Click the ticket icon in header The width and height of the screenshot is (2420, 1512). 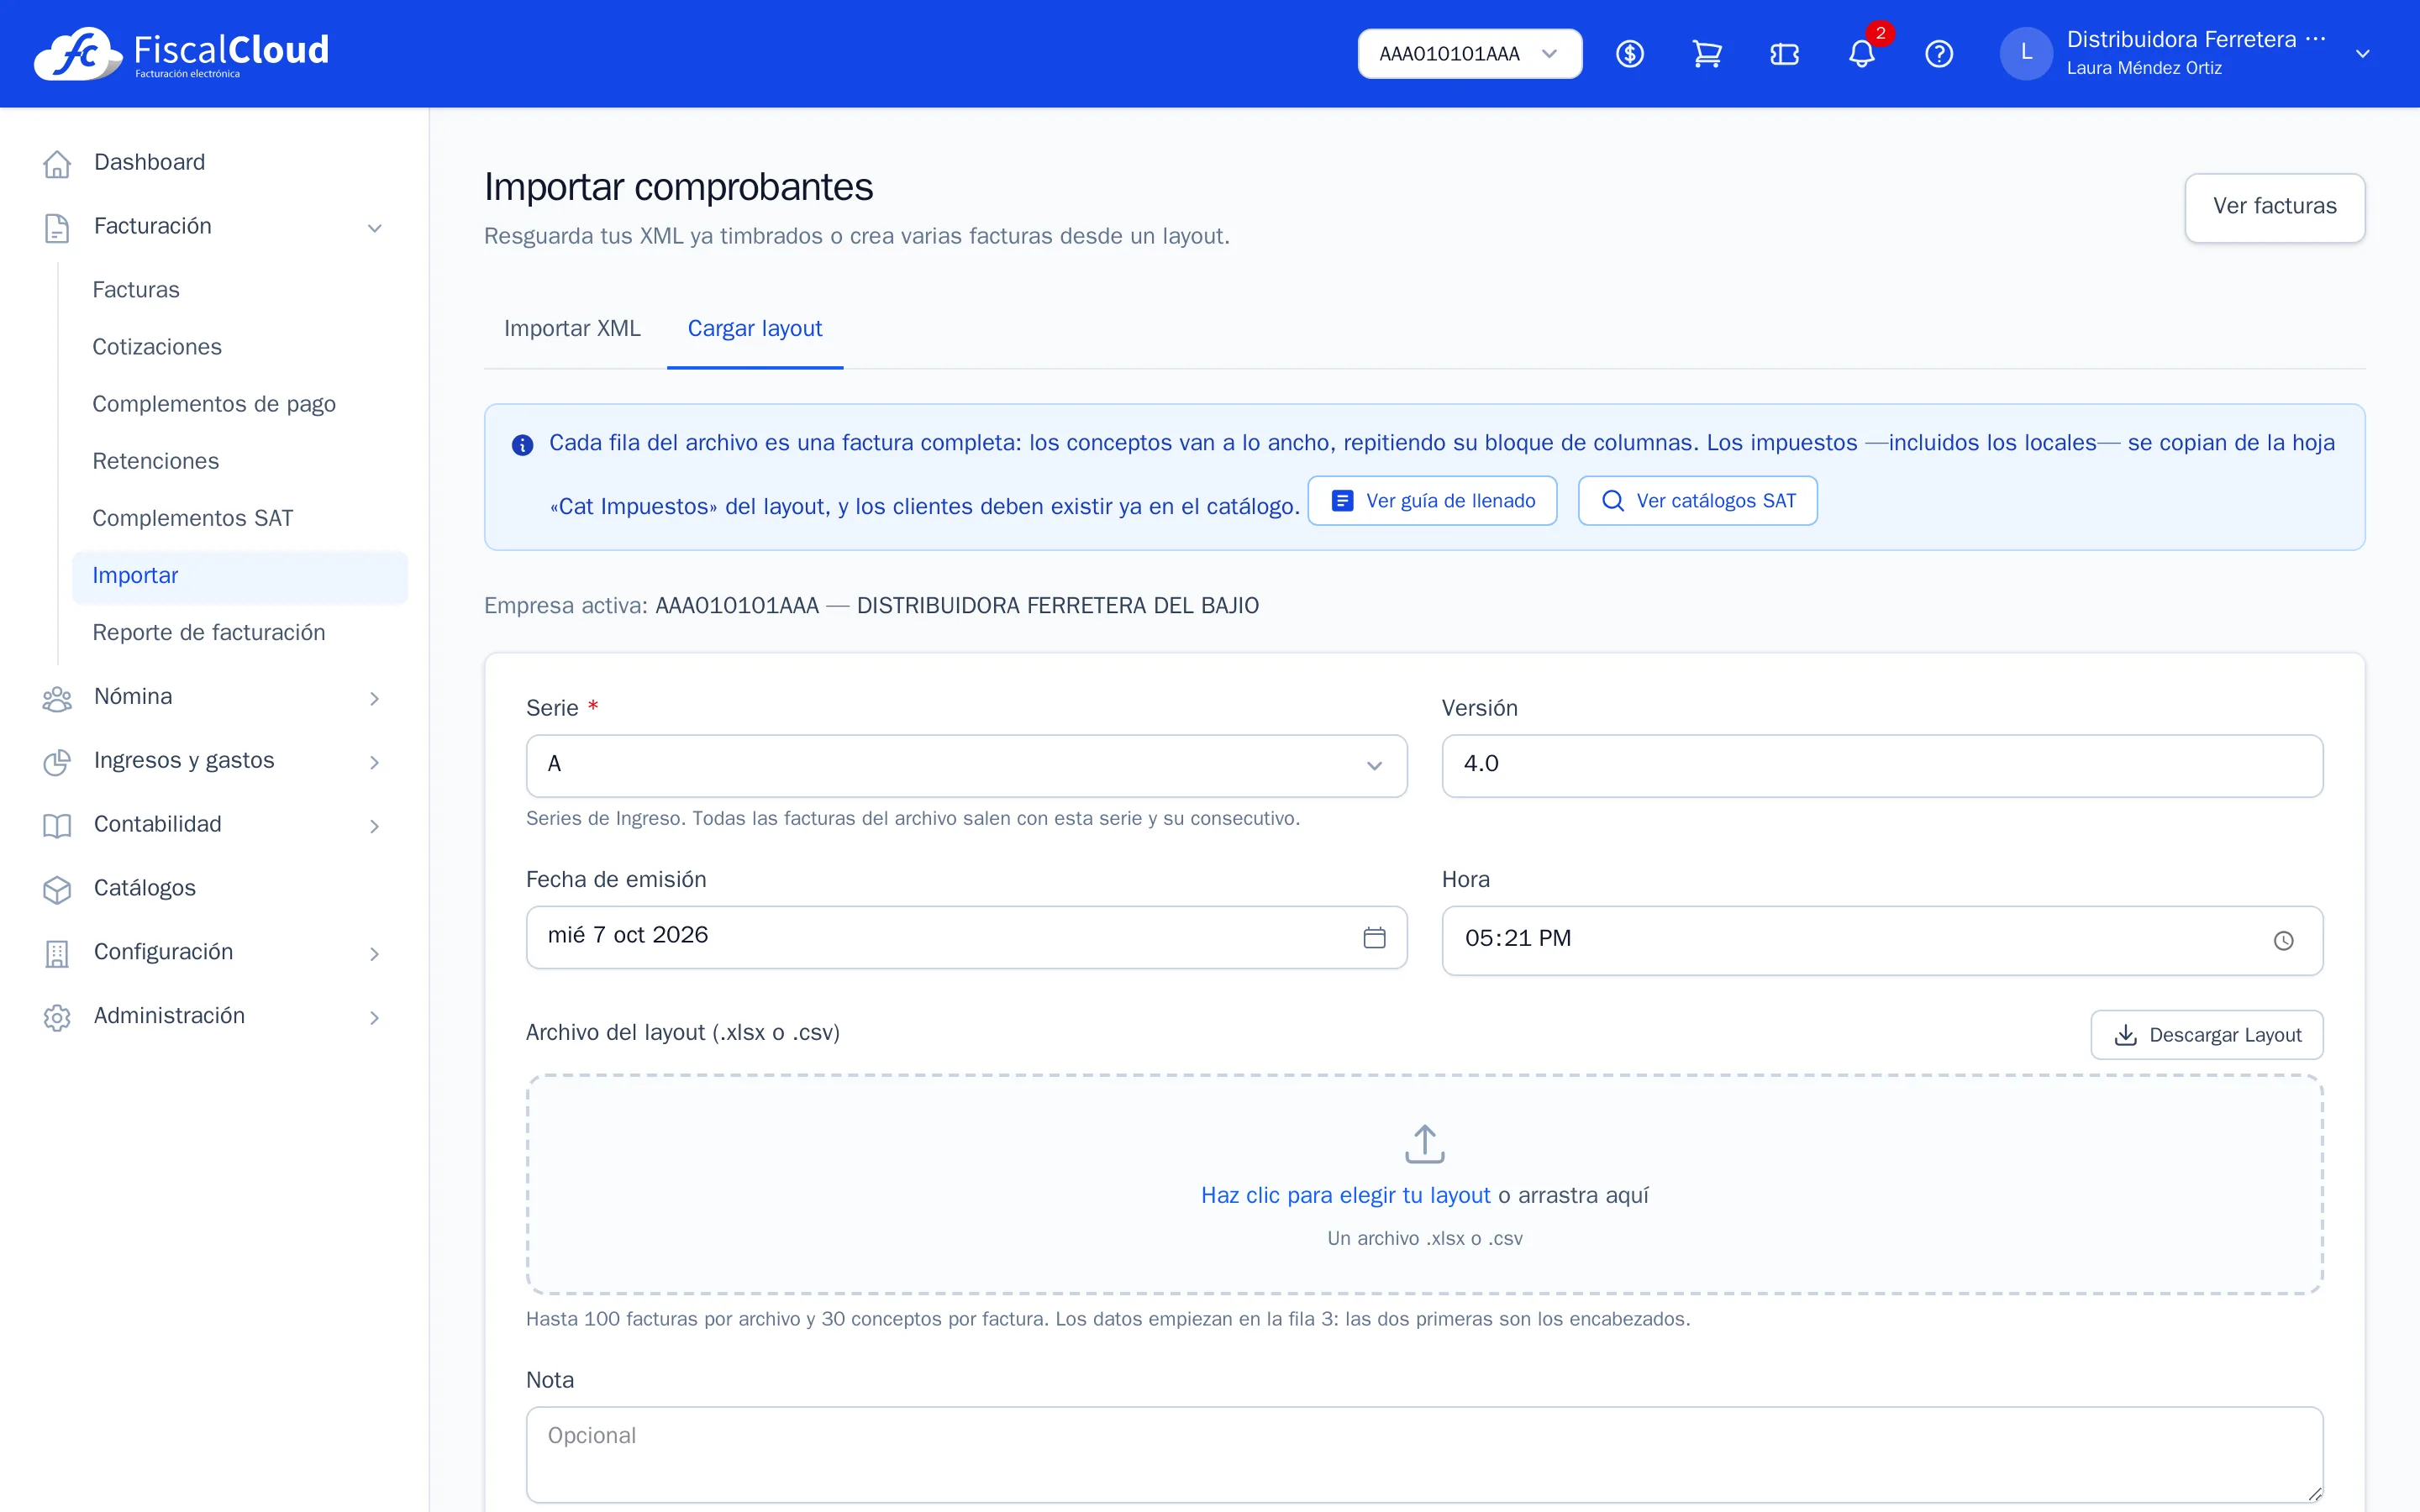click(1785, 54)
